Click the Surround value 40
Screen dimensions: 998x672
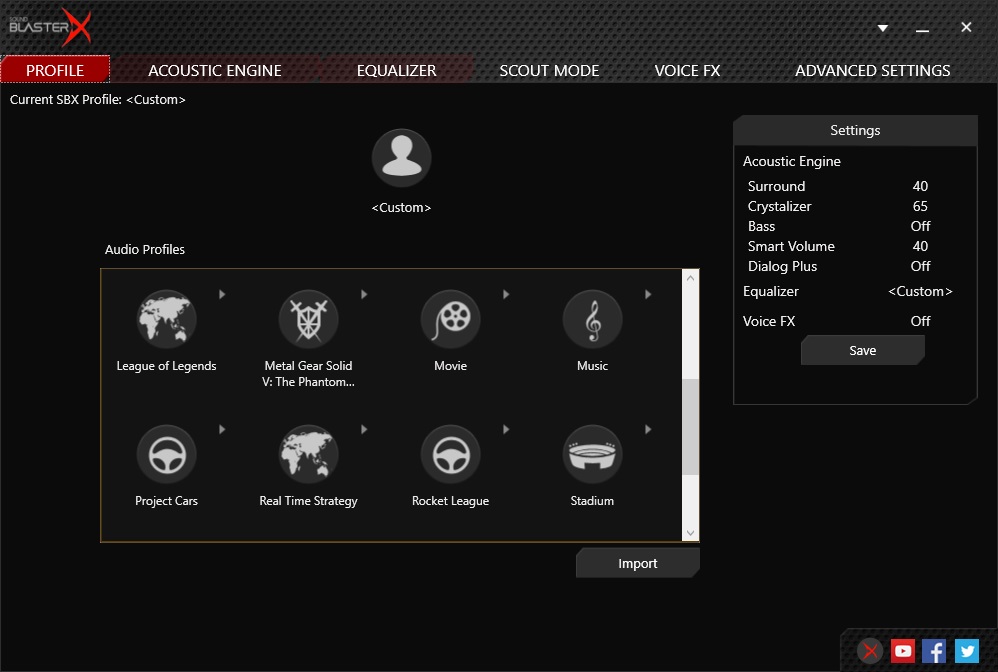coord(920,186)
